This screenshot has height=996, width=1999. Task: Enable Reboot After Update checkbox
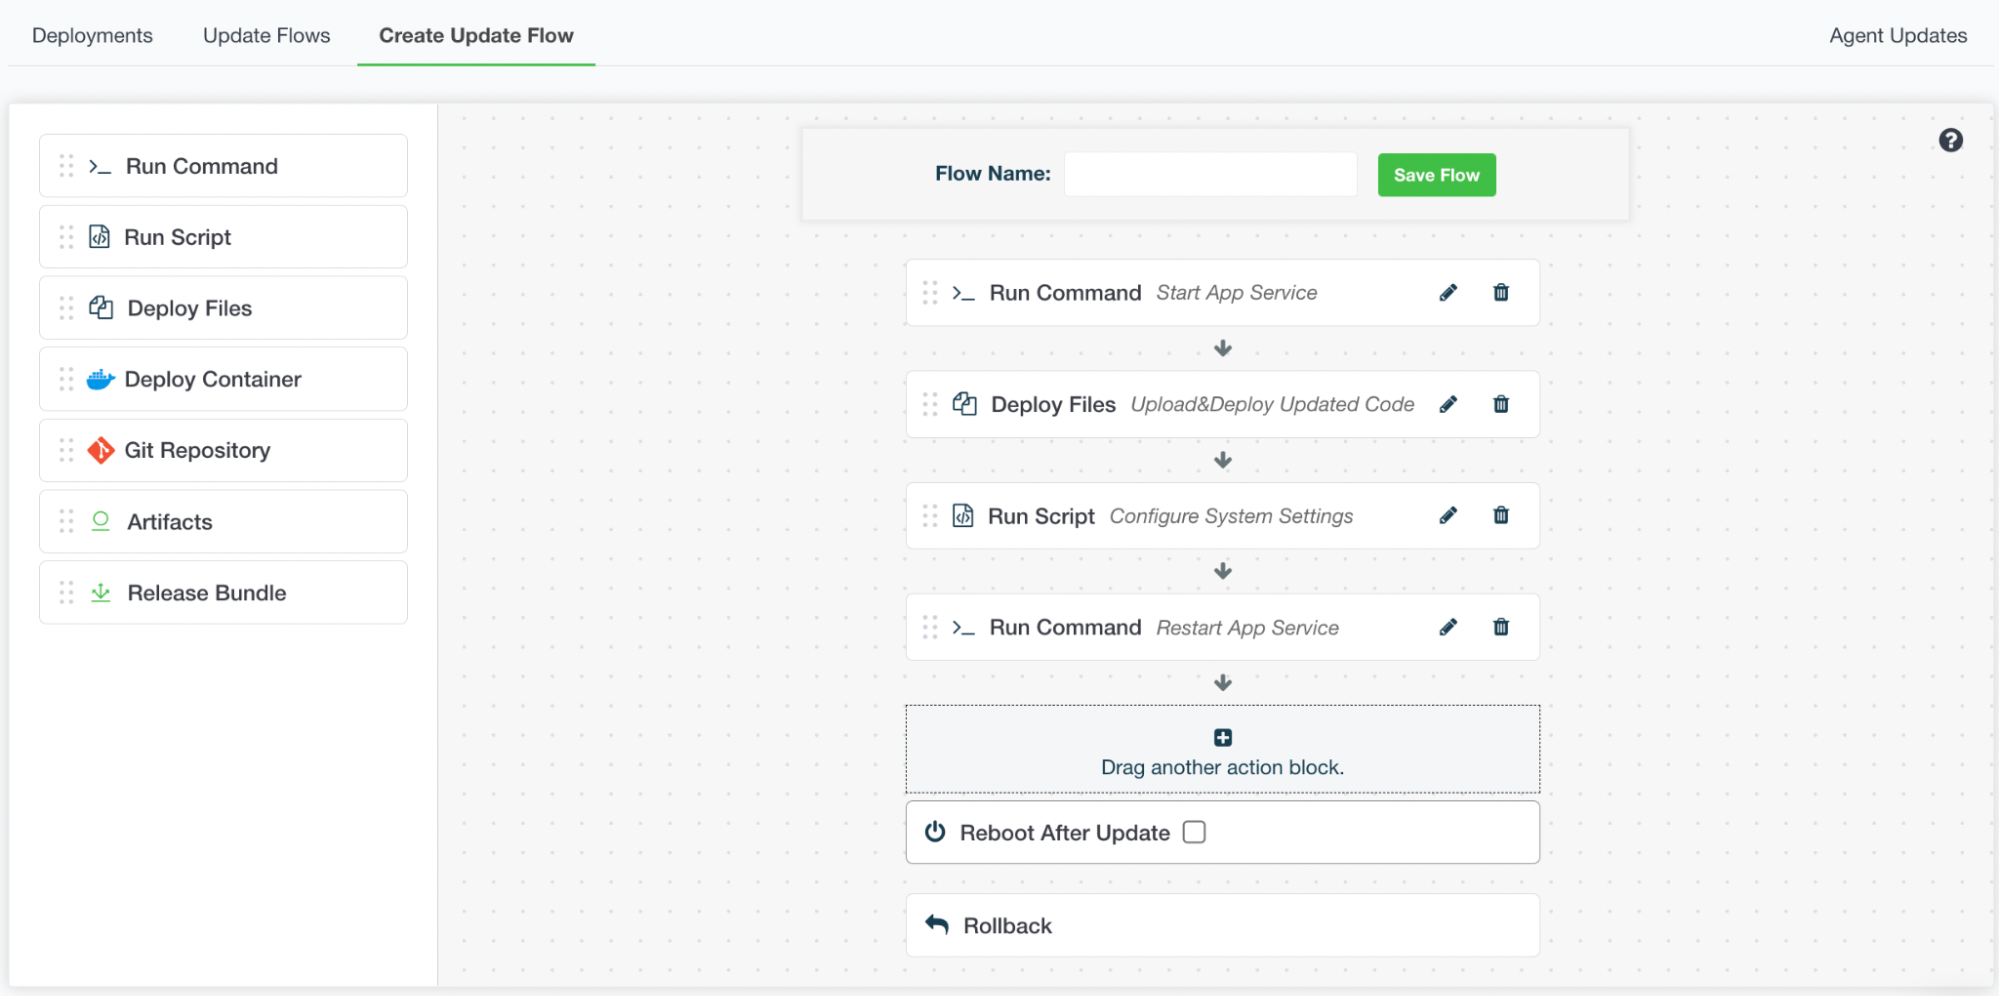point(1194,833)
